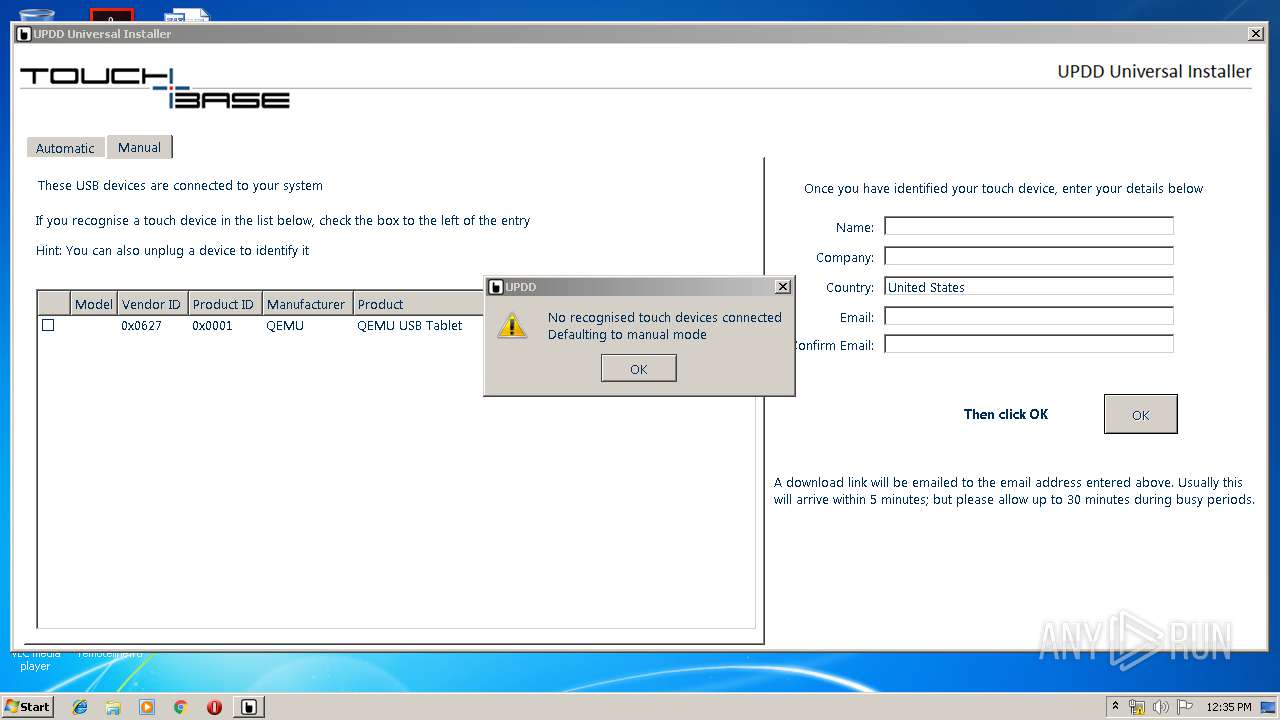Switch to the Manual tab
Viewport: 1280px width, 720px height.
(x=139, y=147)
